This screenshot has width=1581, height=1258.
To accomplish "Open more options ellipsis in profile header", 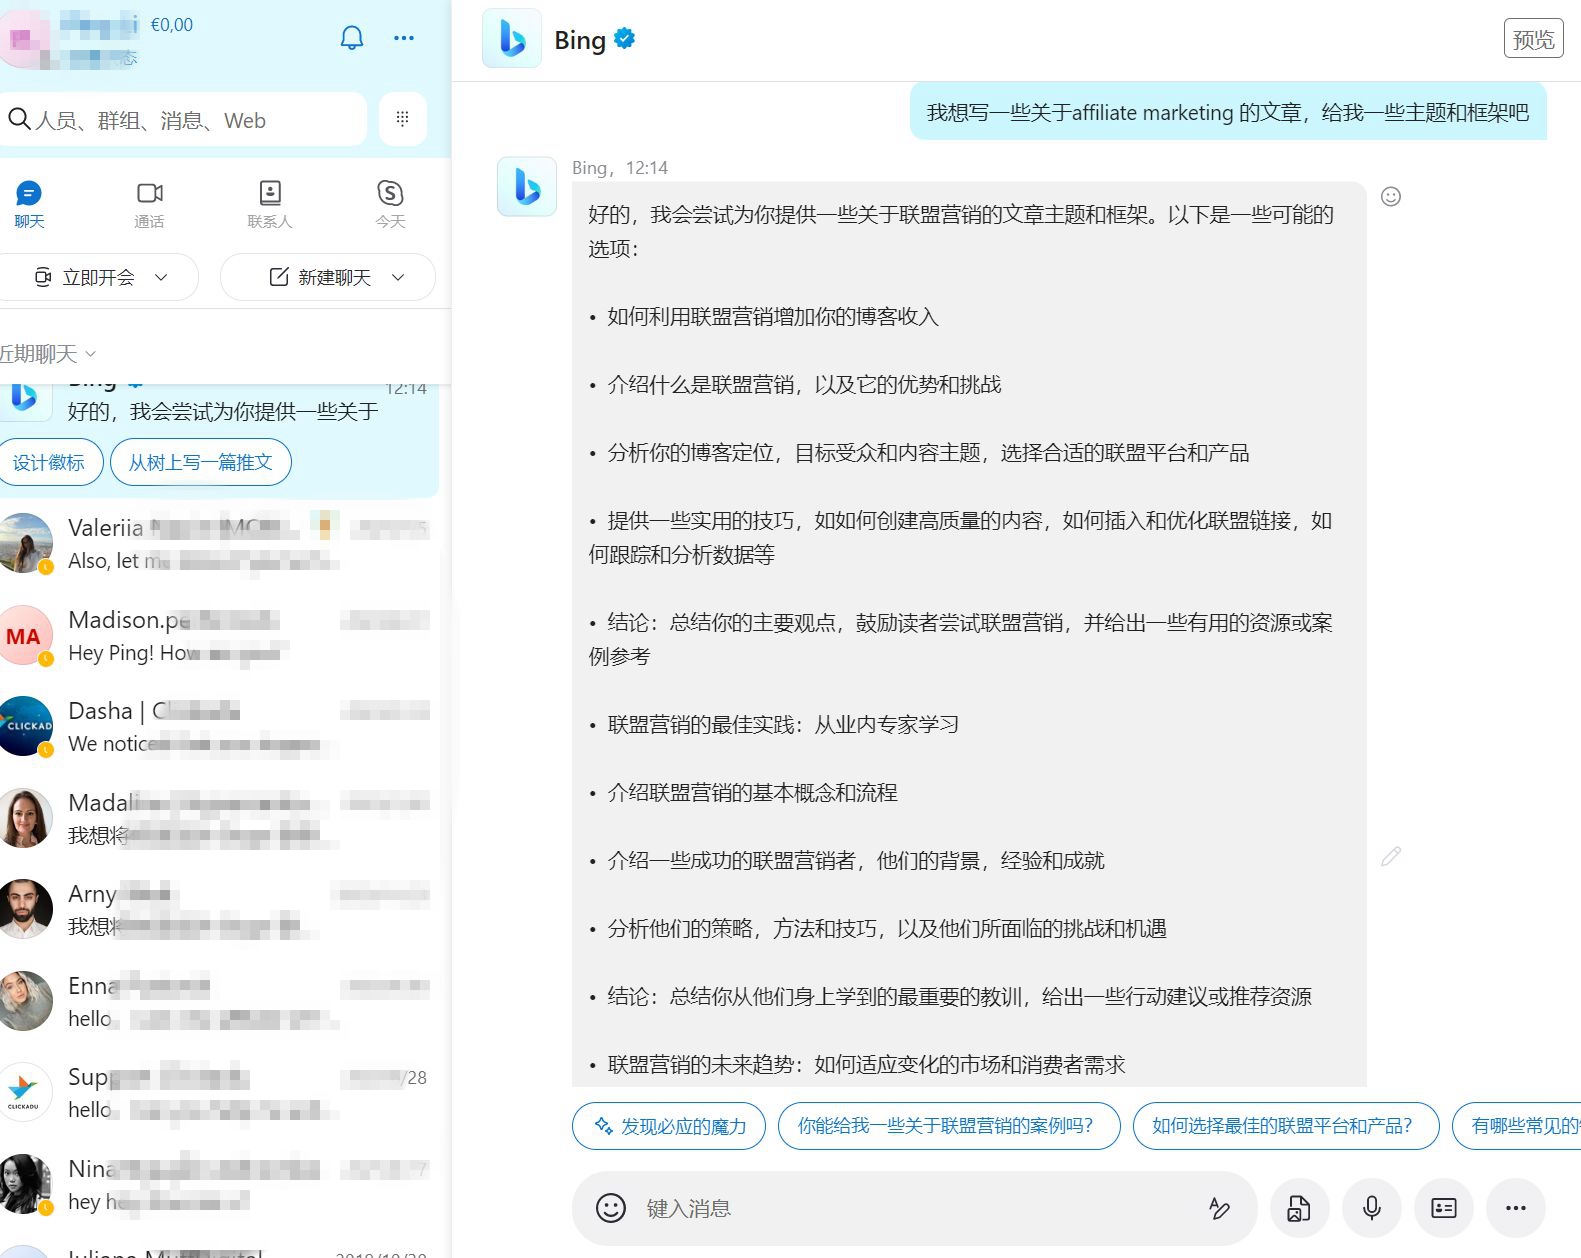I will point(404,38).
